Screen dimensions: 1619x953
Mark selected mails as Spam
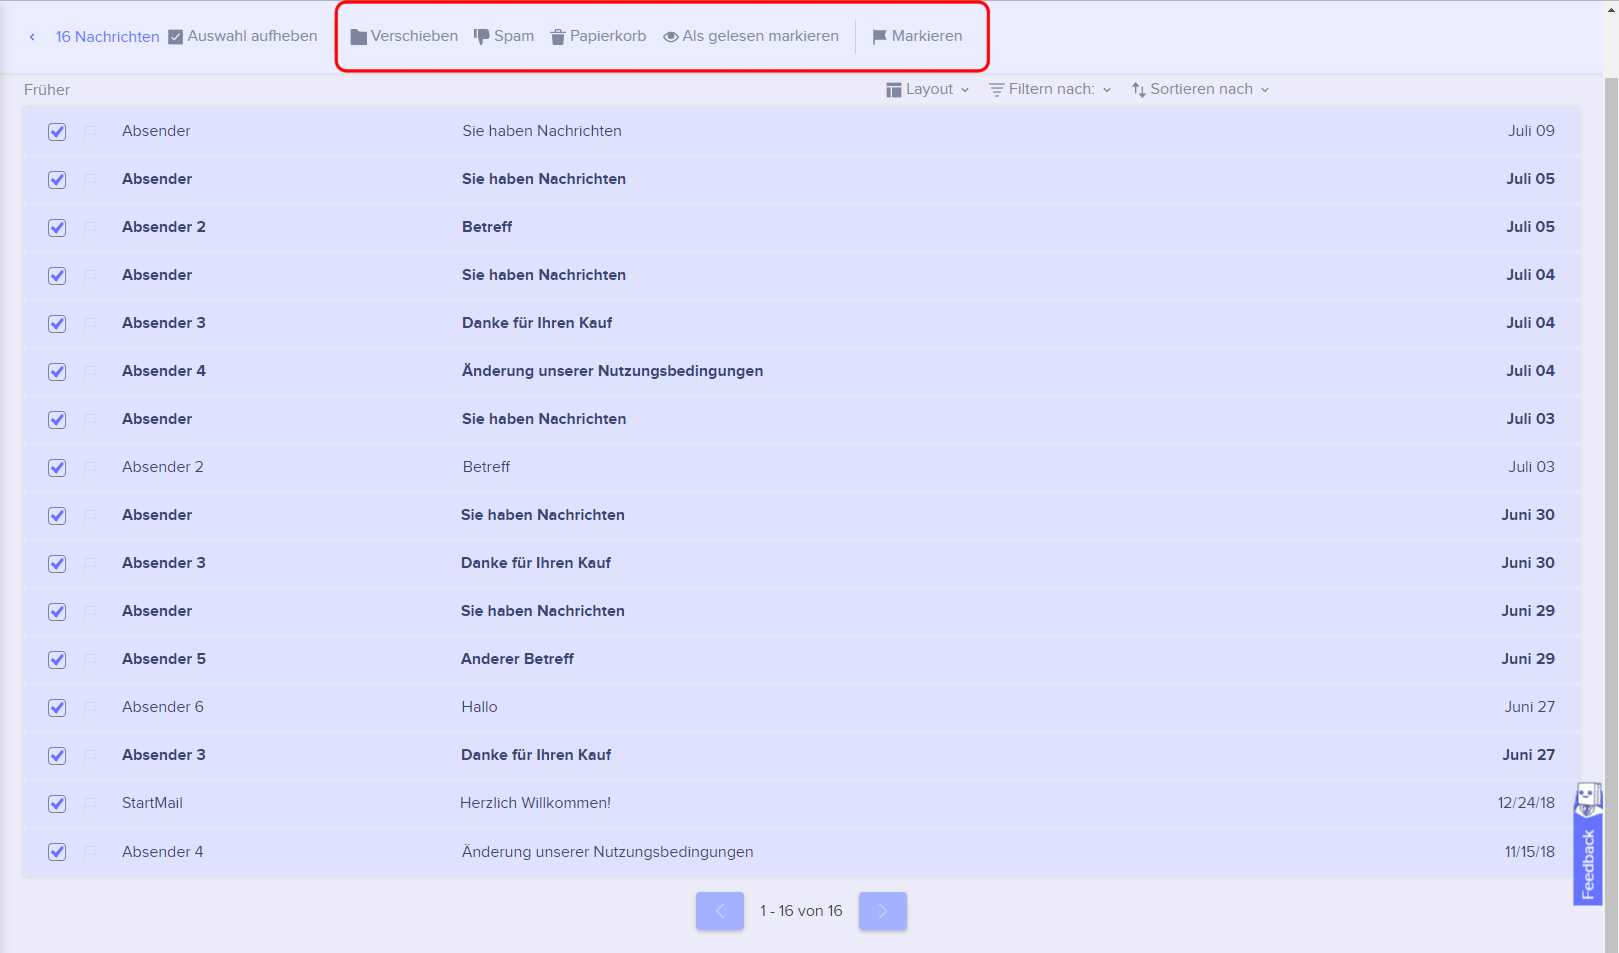(x=504, y=36)
